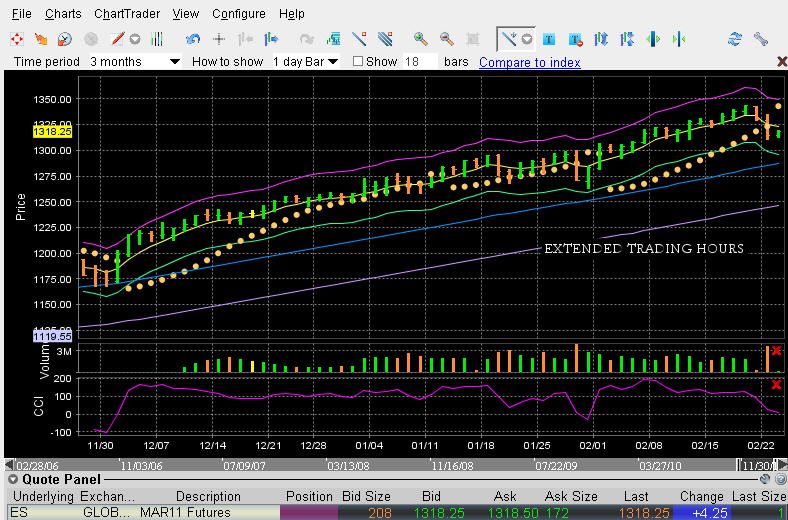Click the narrow-bars green arrows icon
The width and height of the screenshot is (788, 520).
[679, 39]
